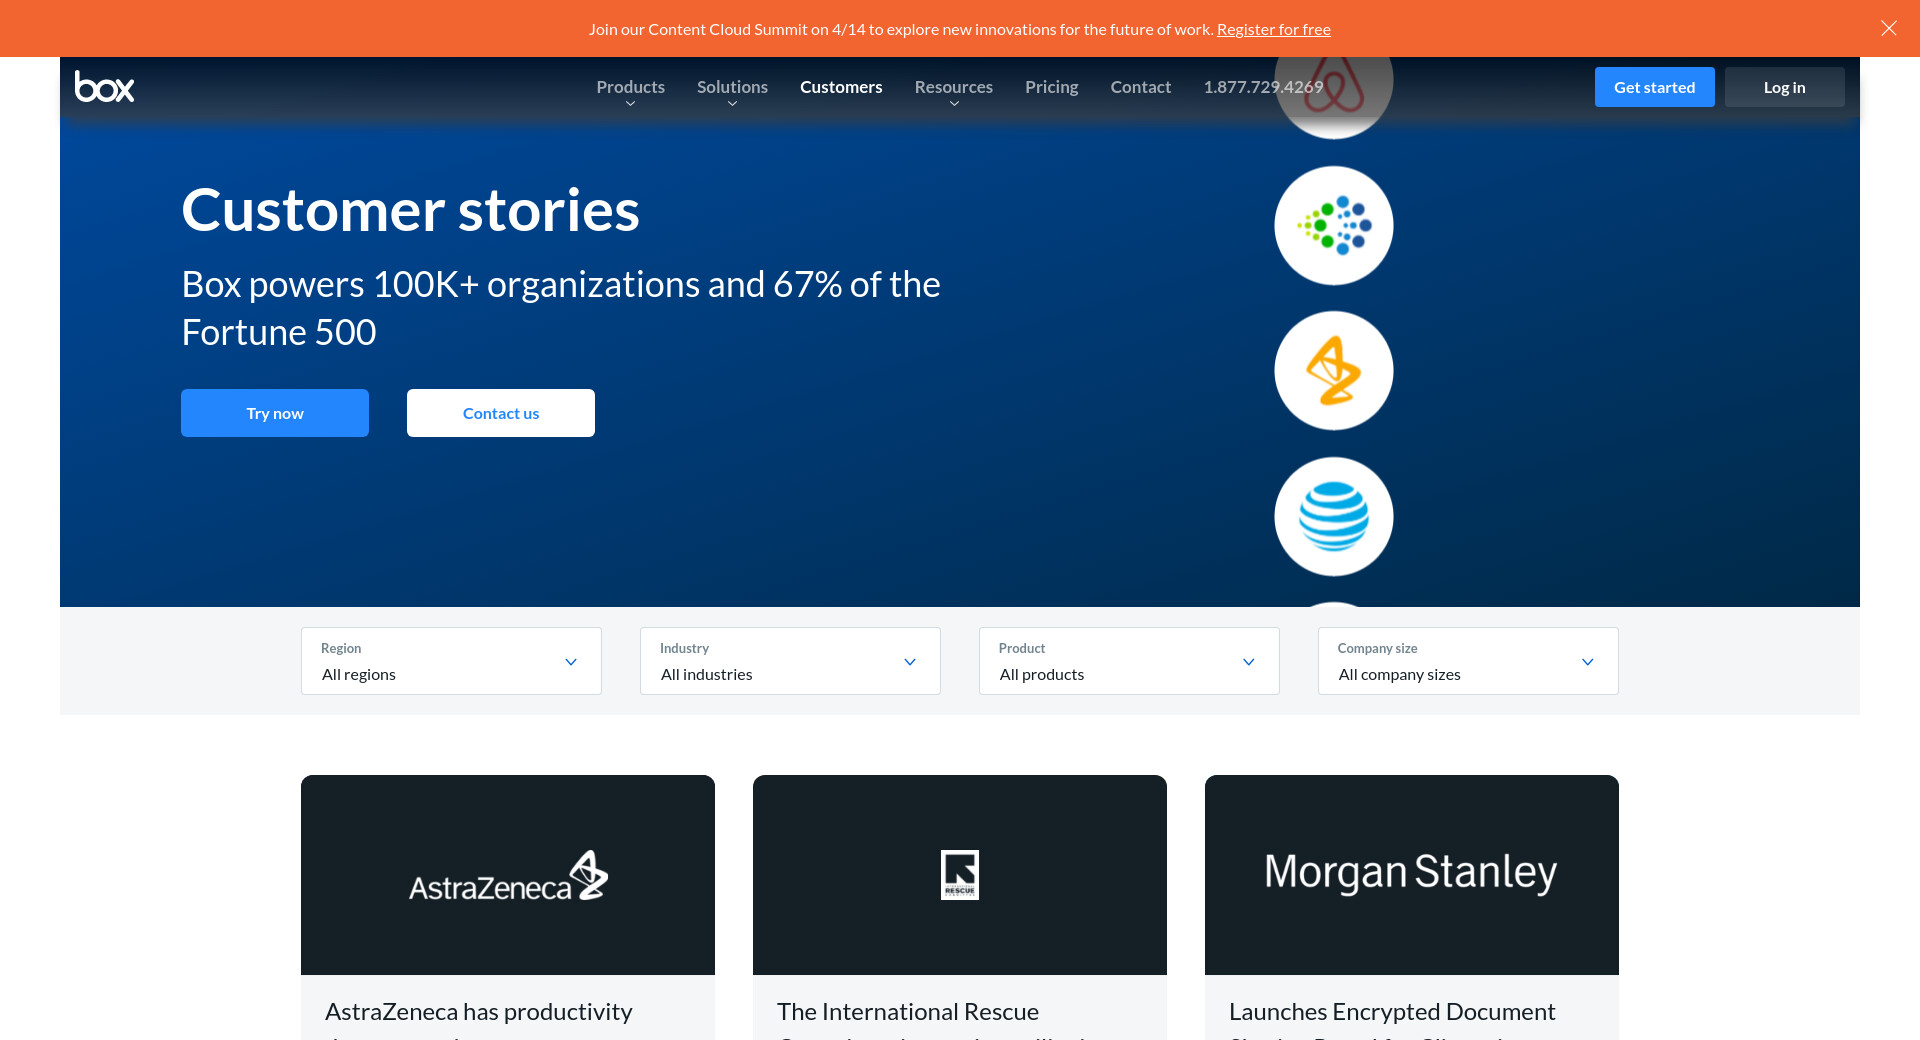The height and width of the screenshot is (1040, 1920).
Task: Click the AstraZeneca orange symbol circle
Action: point(1333,371)
